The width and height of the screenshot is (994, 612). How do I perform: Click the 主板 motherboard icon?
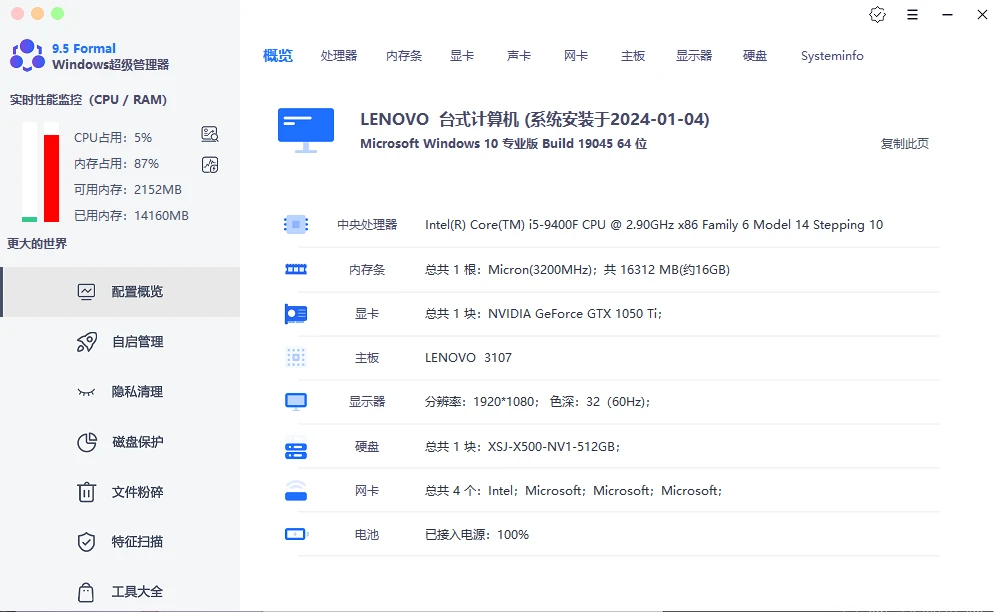pos(296,358)
